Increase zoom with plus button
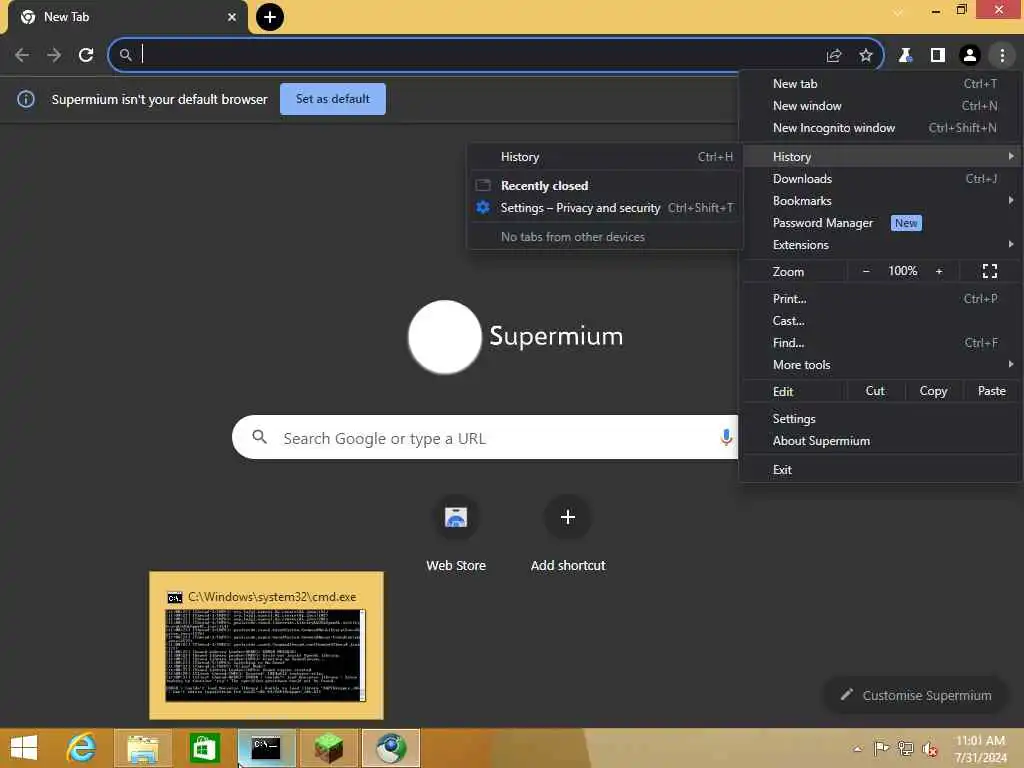Screen dimensions: 1024x768 click(x=939, y=271)
